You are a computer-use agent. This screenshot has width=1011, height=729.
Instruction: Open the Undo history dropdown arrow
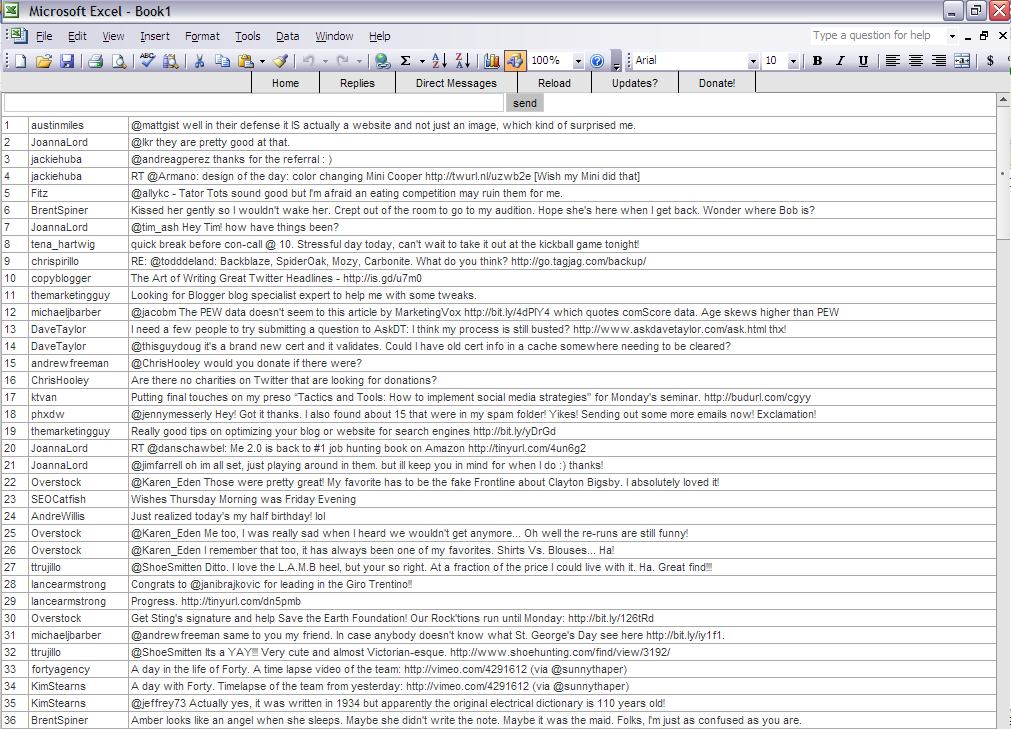[x=325, y=61]
